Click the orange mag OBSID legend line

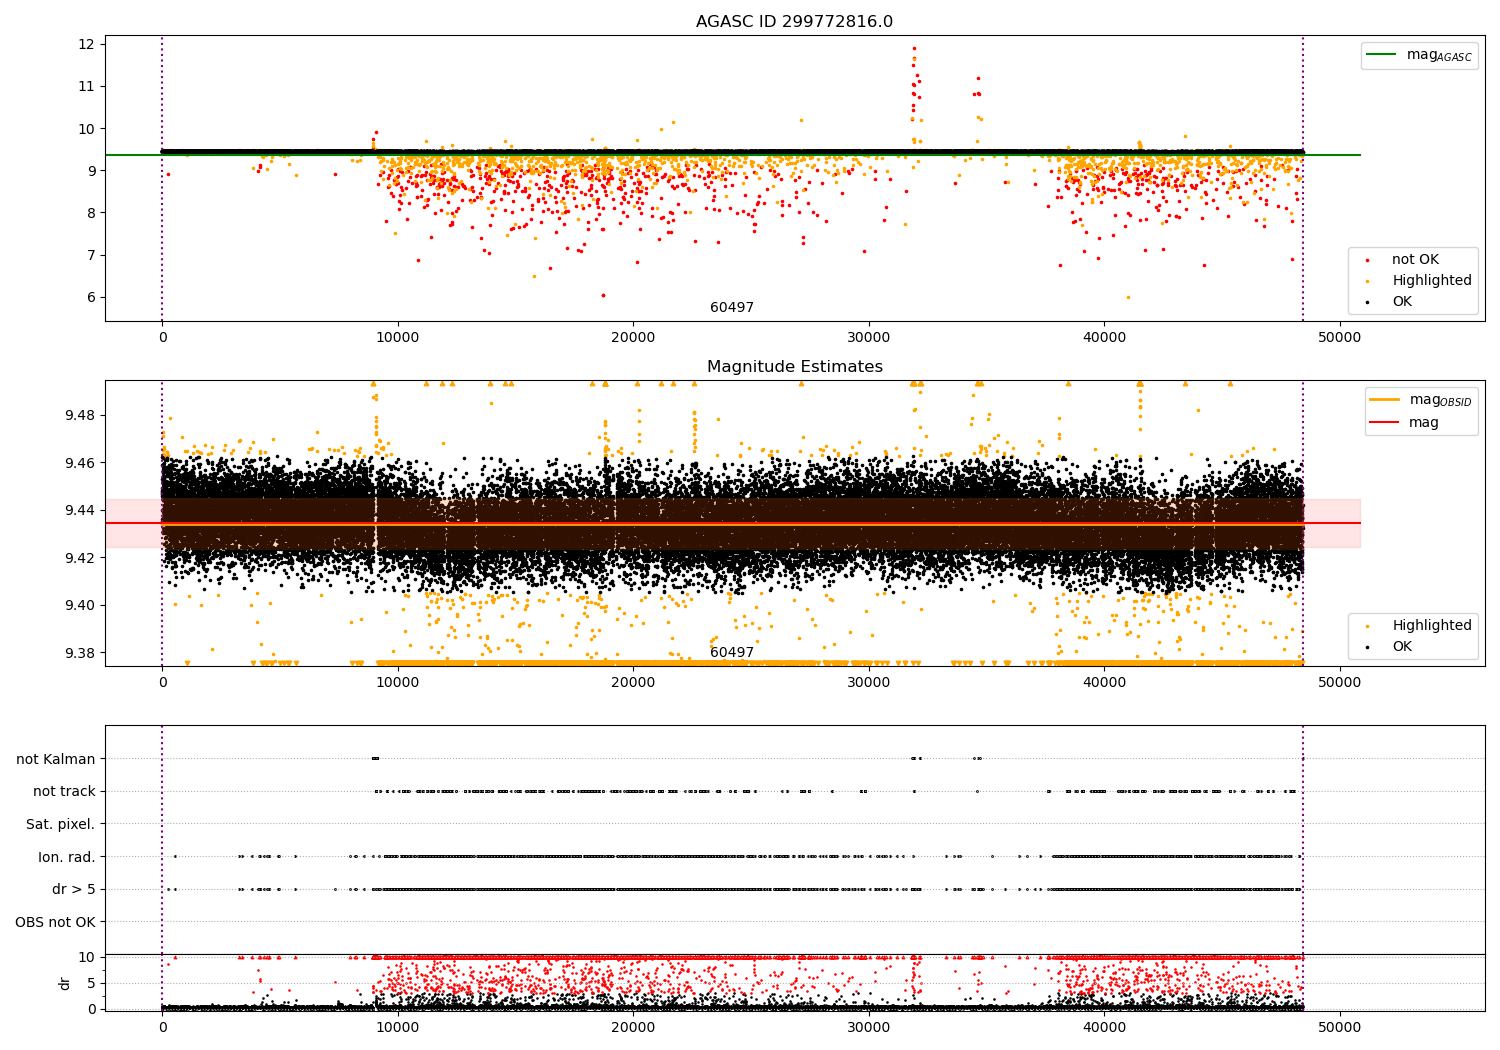tap(1385, 400)
